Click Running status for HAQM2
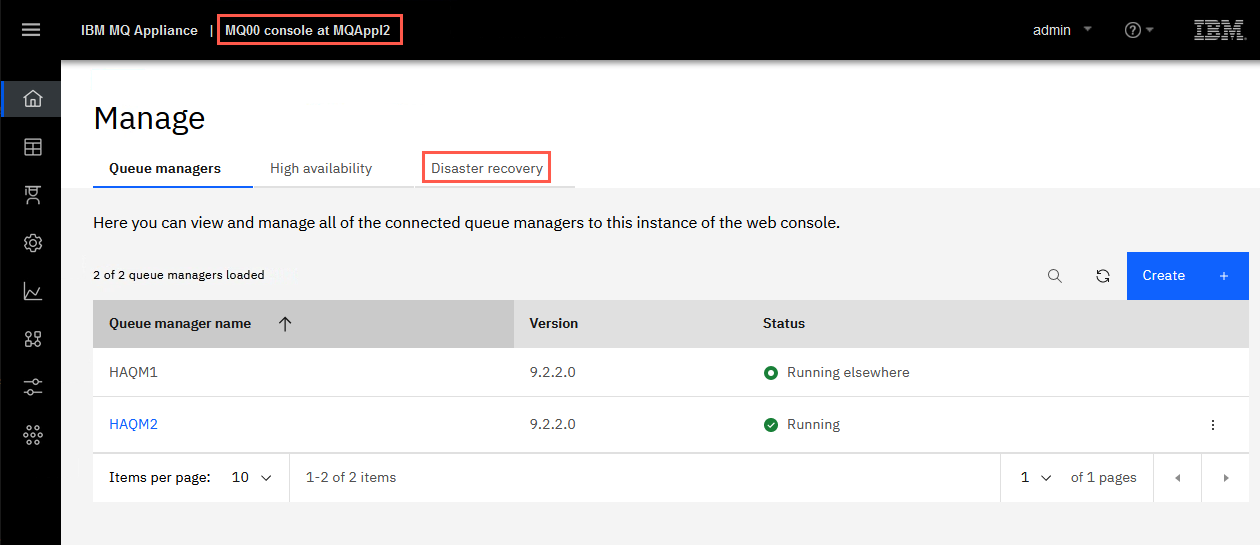Screen dimensions: 1260x545 813,424
